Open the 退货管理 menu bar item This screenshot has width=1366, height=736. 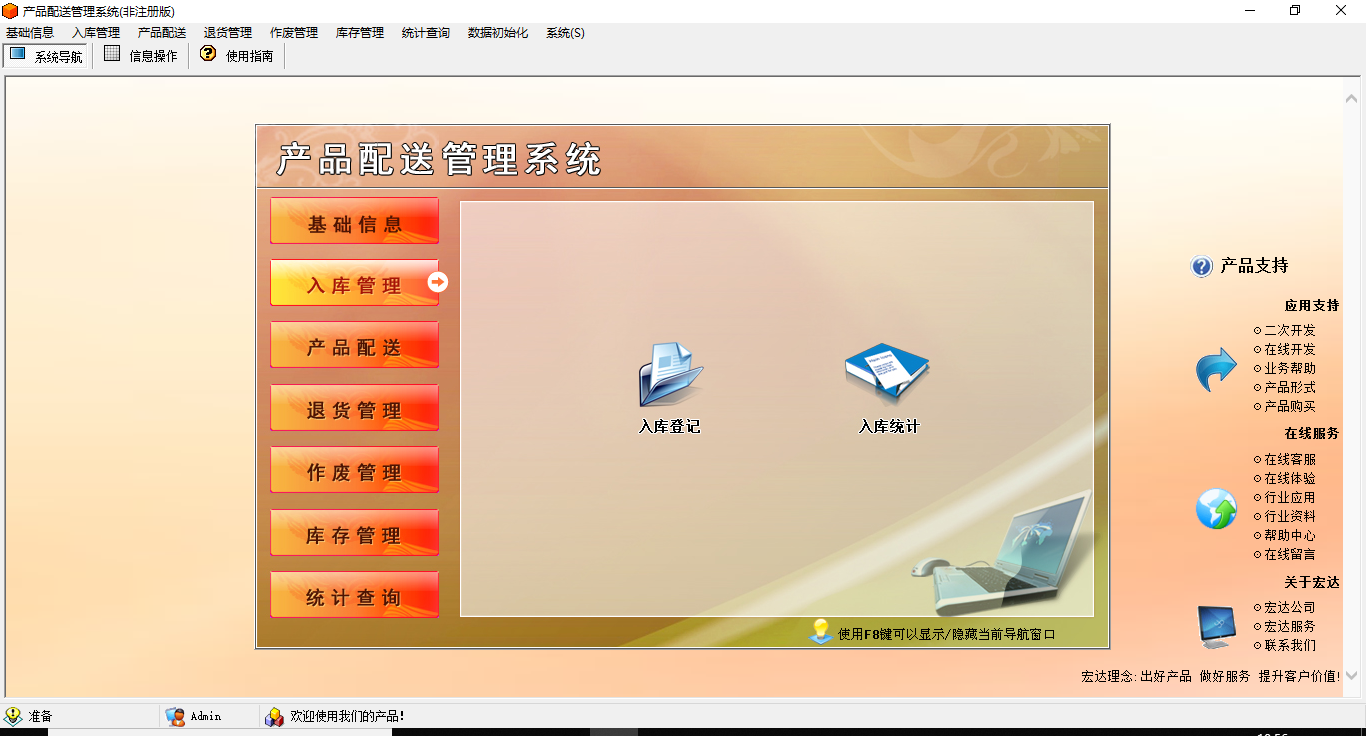[228, 33]
